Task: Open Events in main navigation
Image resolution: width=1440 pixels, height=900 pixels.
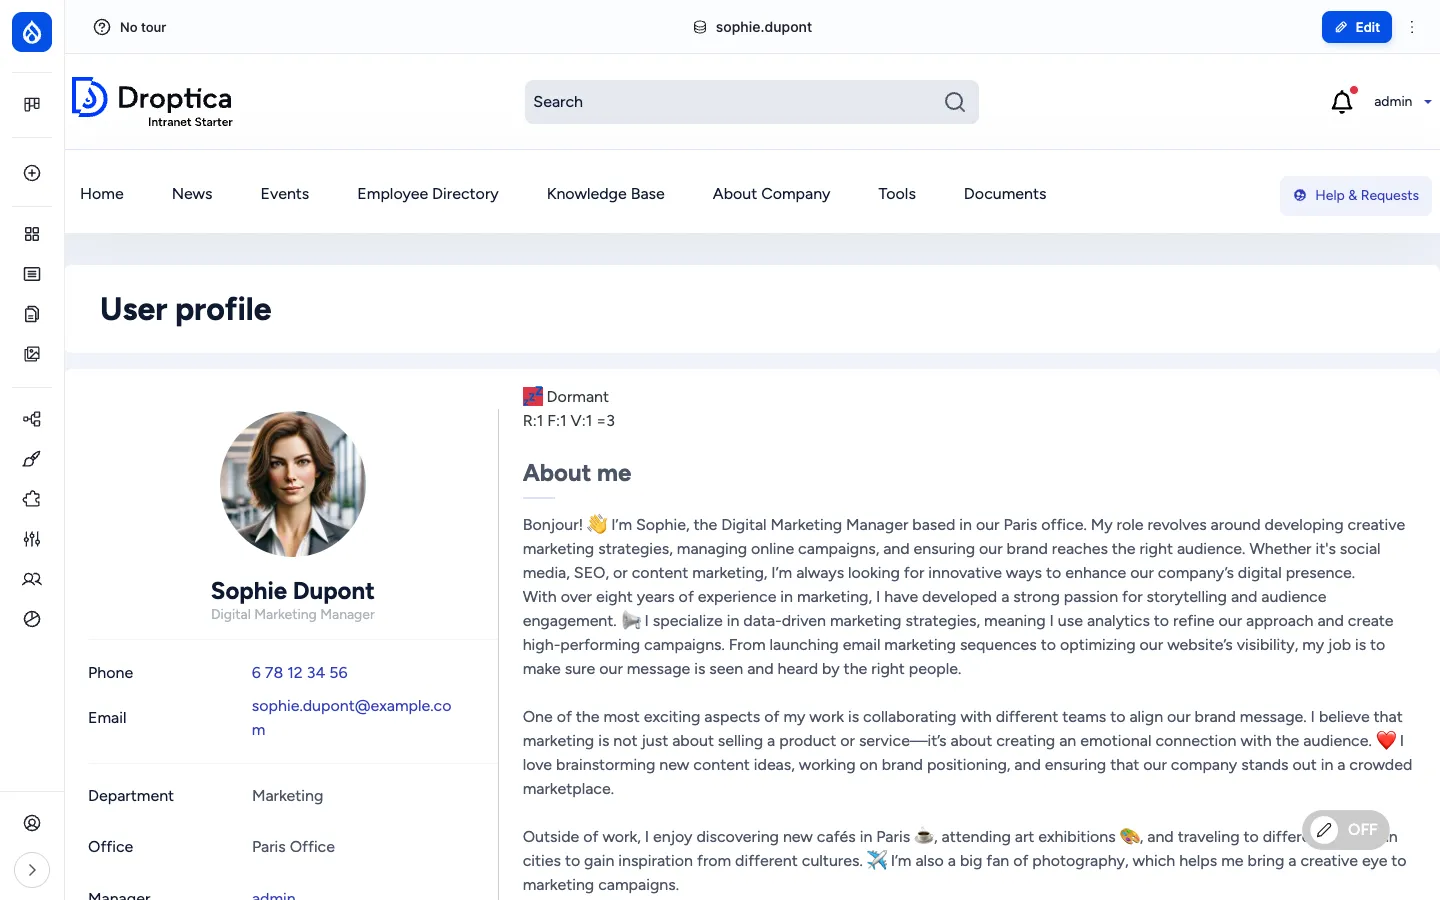Action: tap(285, 194)
